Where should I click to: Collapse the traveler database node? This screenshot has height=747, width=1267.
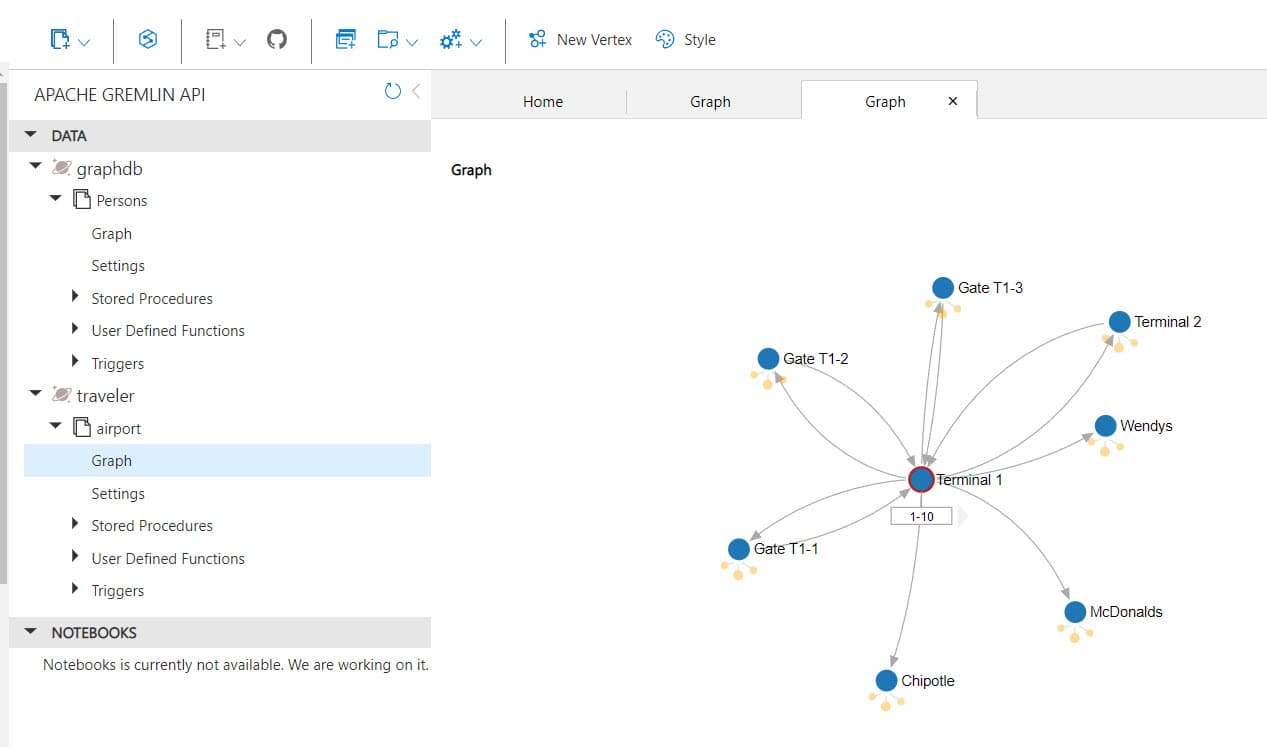pyautogui.click(x=35, y=395)
